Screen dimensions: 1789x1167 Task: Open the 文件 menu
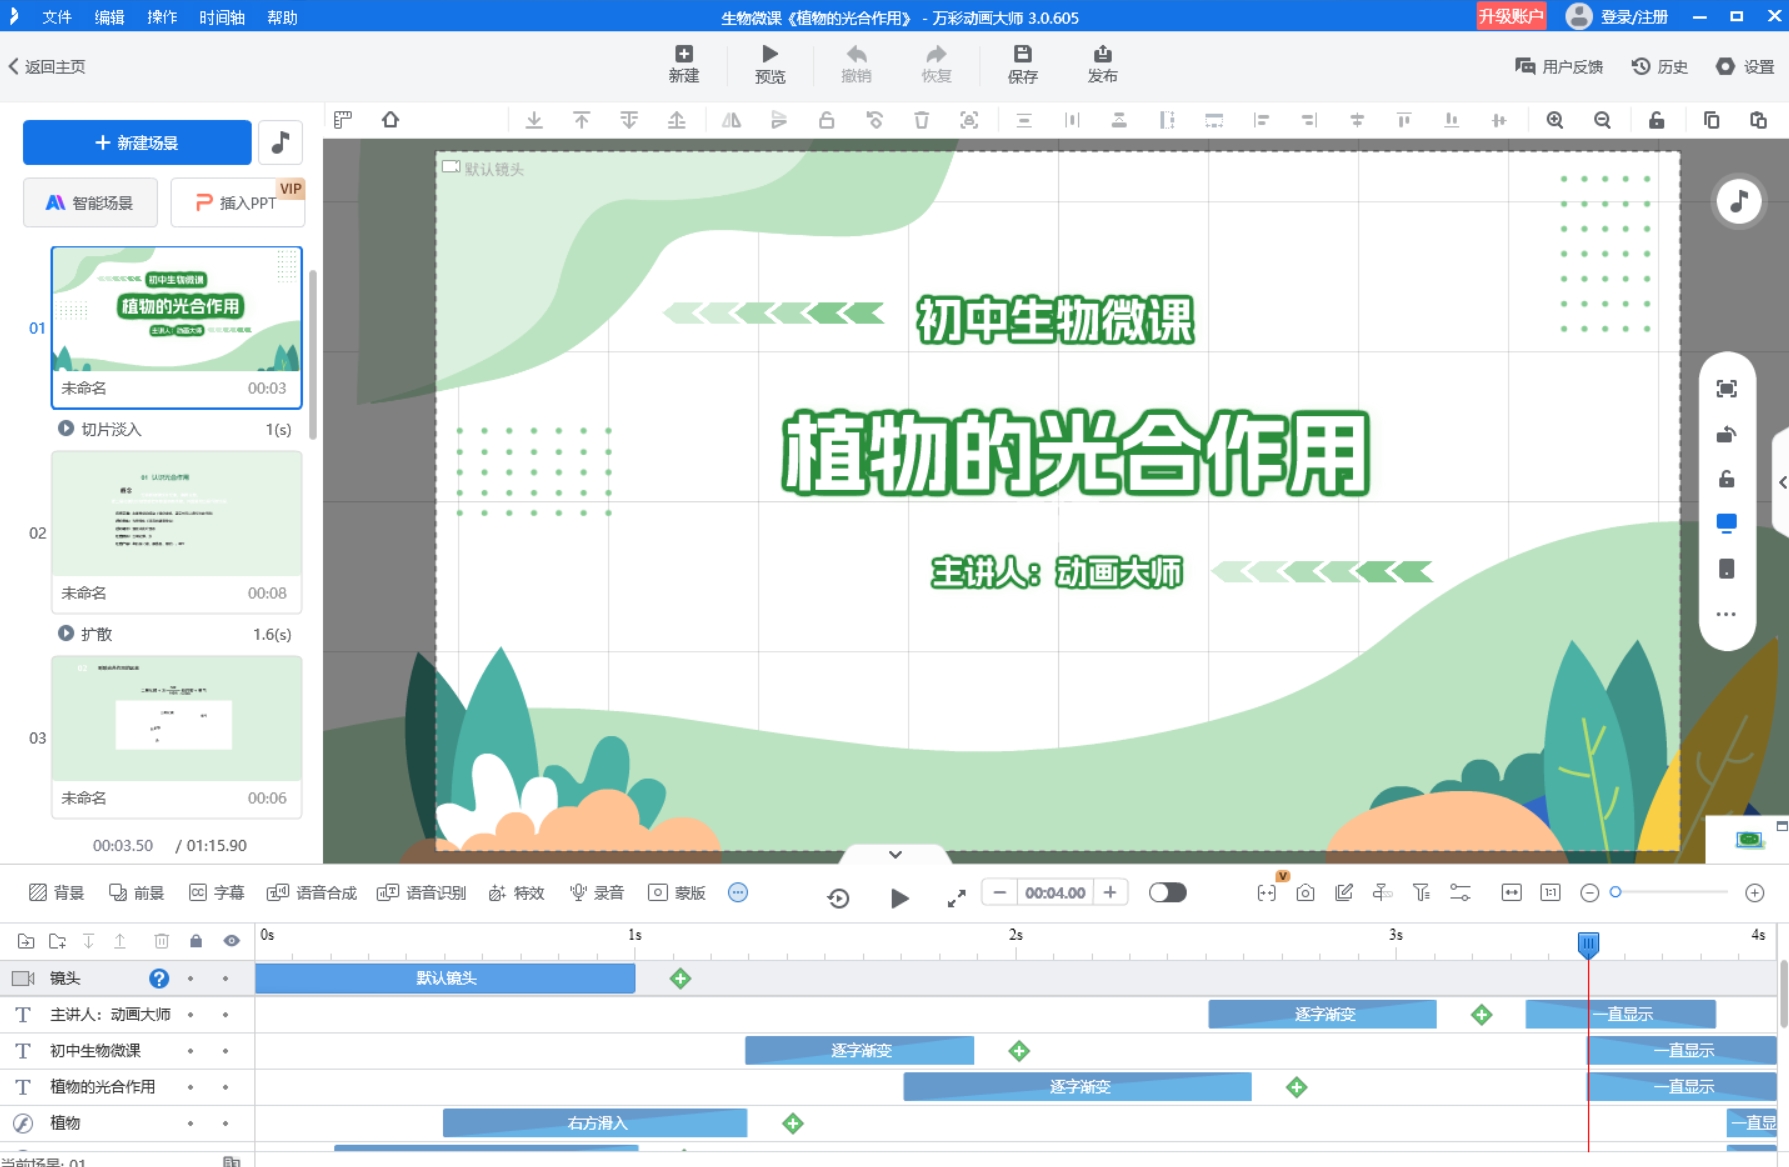coord(57,17)
